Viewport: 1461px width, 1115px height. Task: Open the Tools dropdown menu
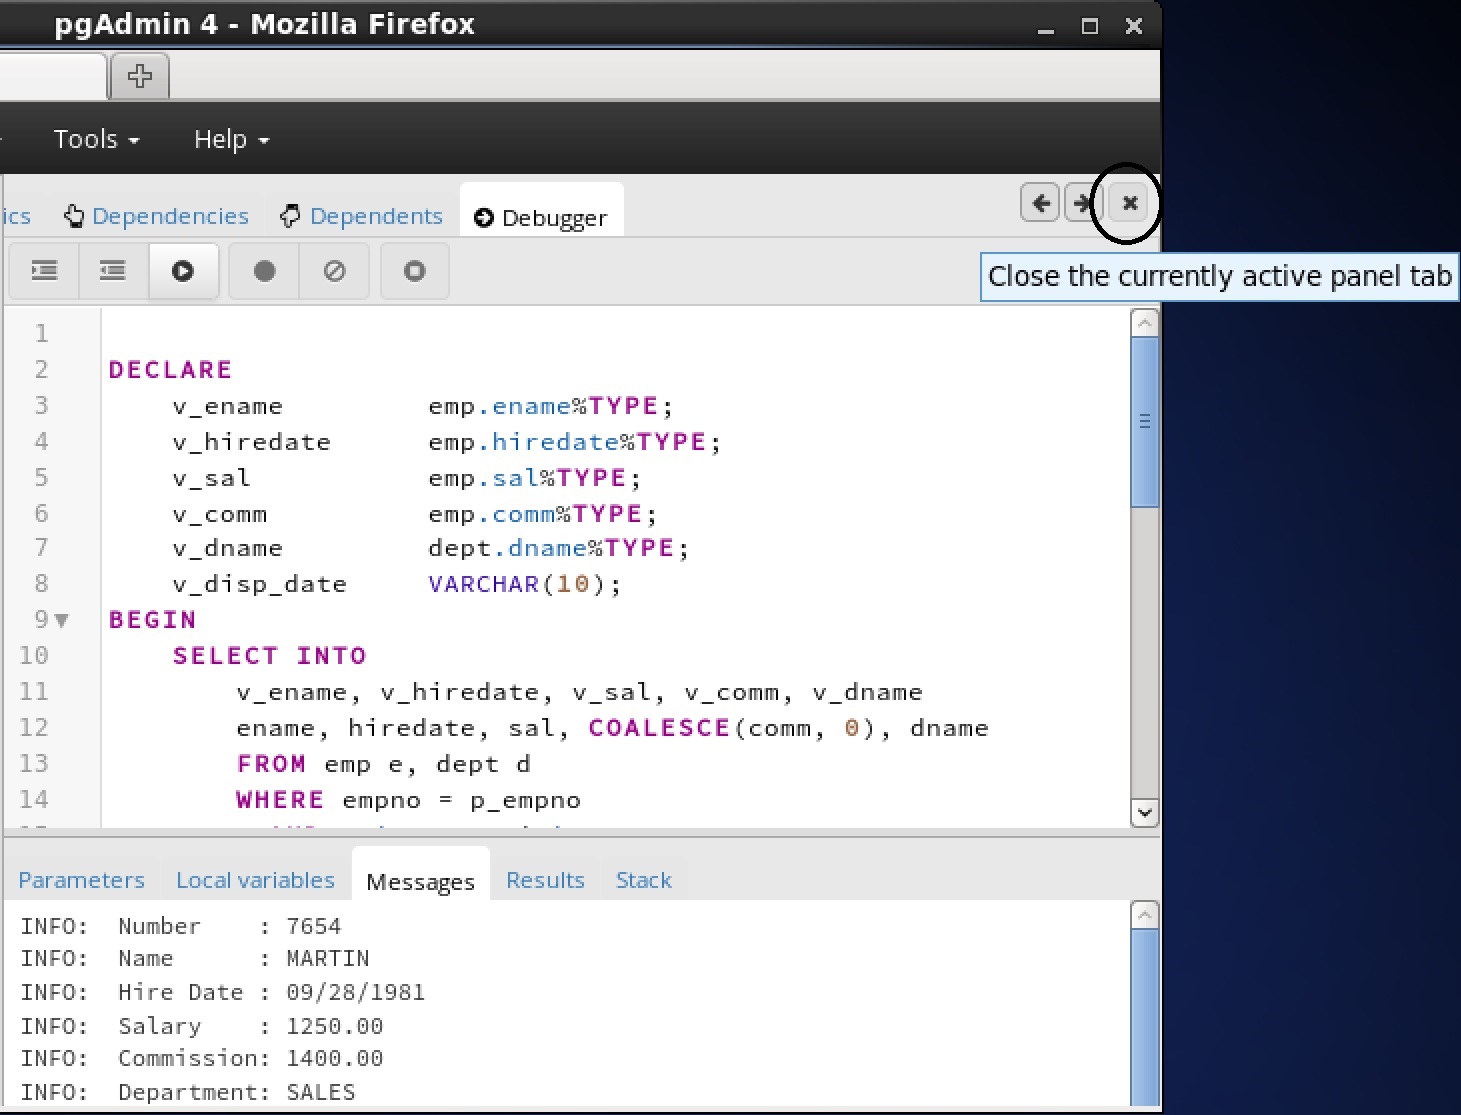(x=96, y=139)
